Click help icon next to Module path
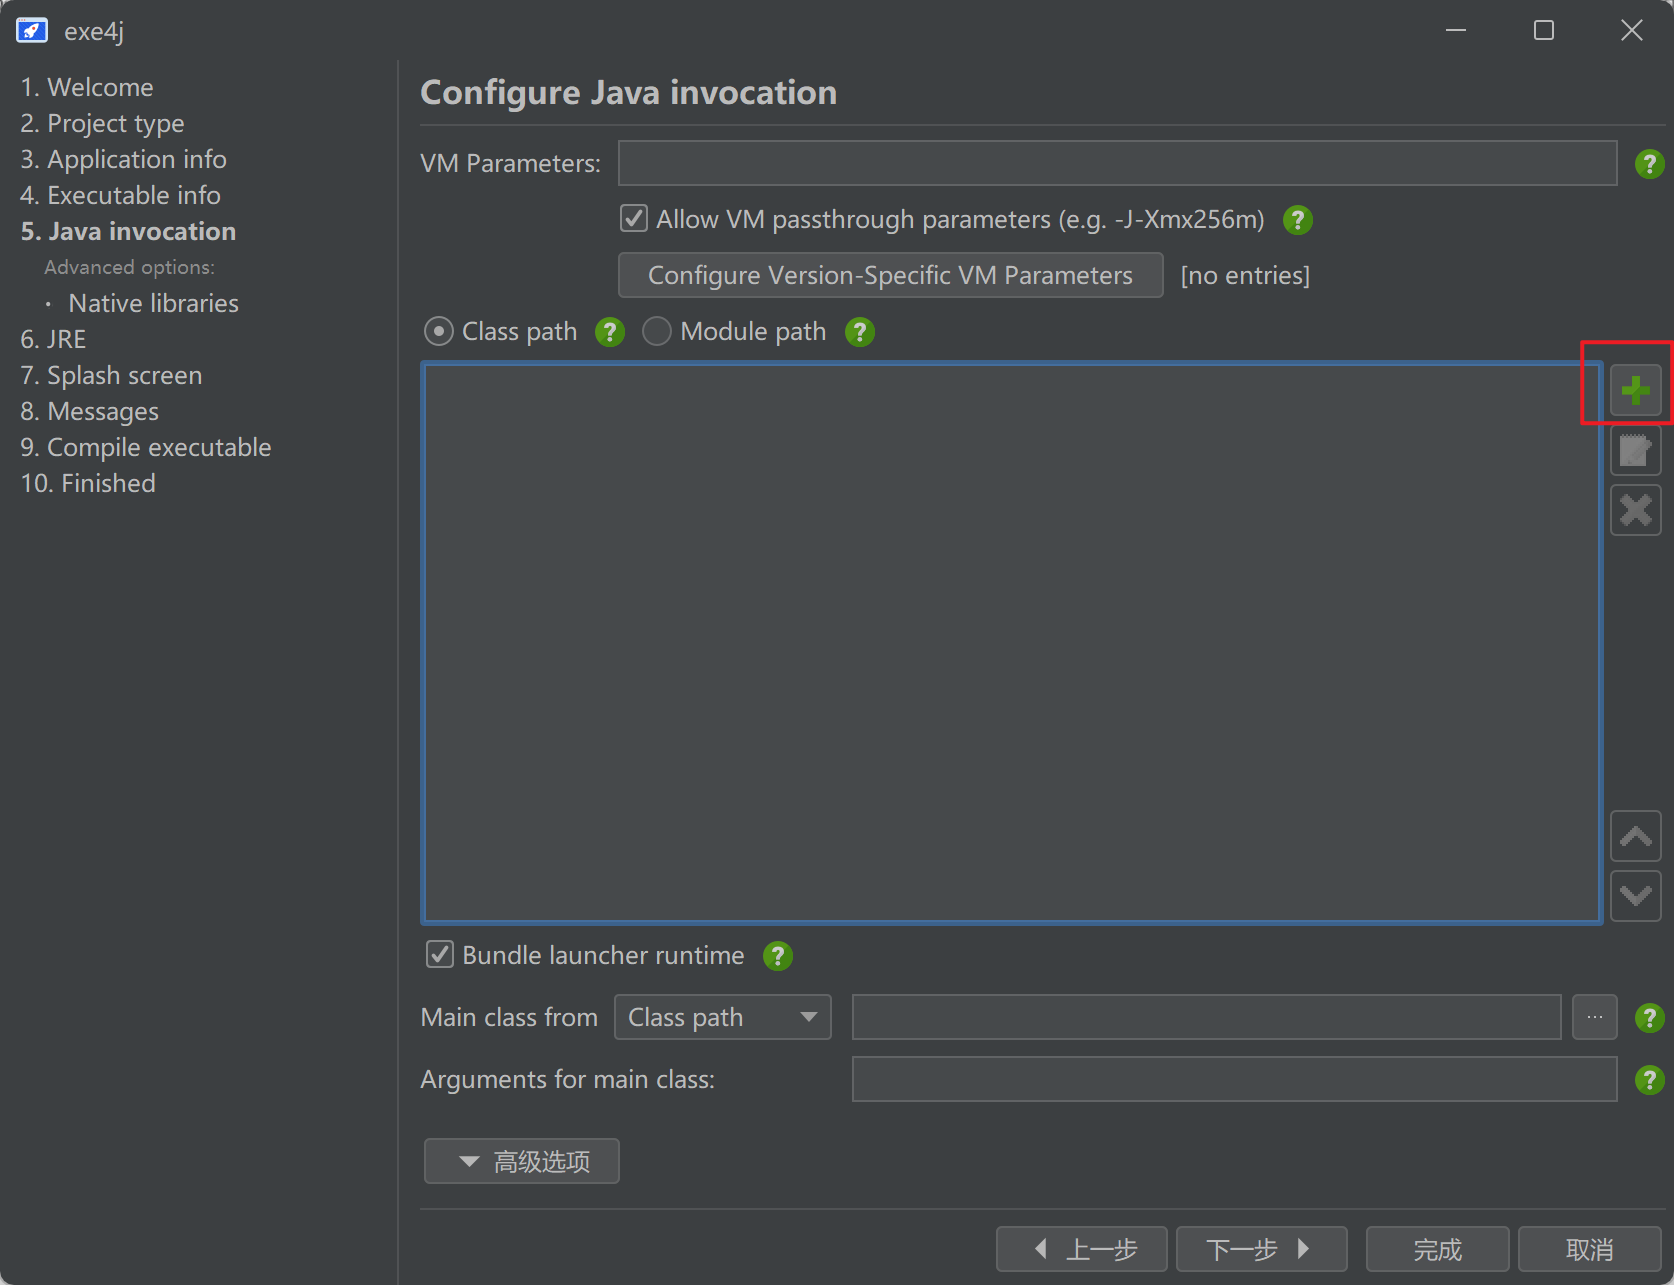Image resolution: width=1674 pixels, height=1285 pixels. [x=859, y=332]
